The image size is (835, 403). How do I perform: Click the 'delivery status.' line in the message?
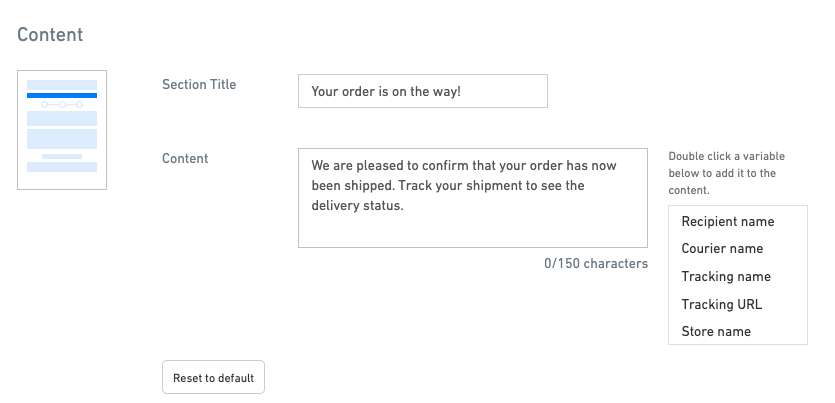tap(357, 206)
